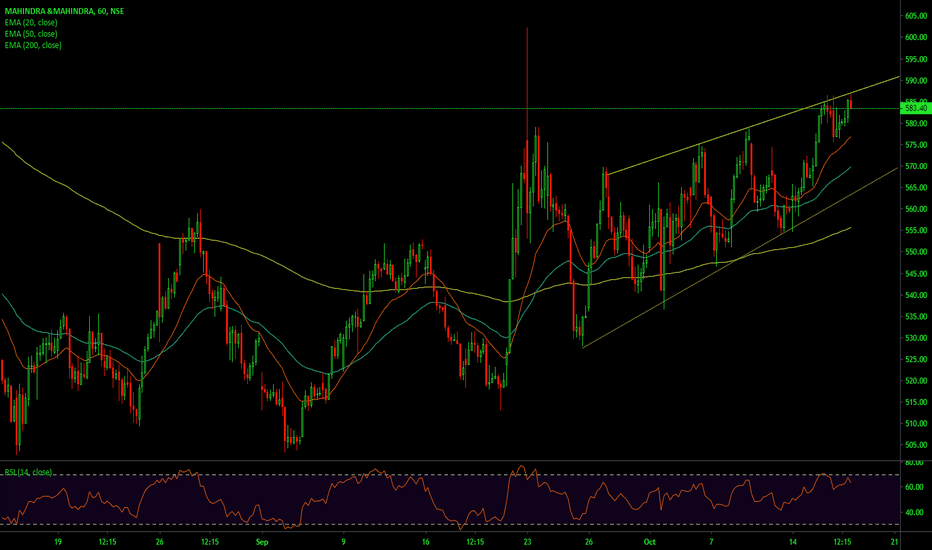Click the 16 date label on time axis
This screenshot has width=932, height=550.
pyautogui.click(x=426, y=542)
